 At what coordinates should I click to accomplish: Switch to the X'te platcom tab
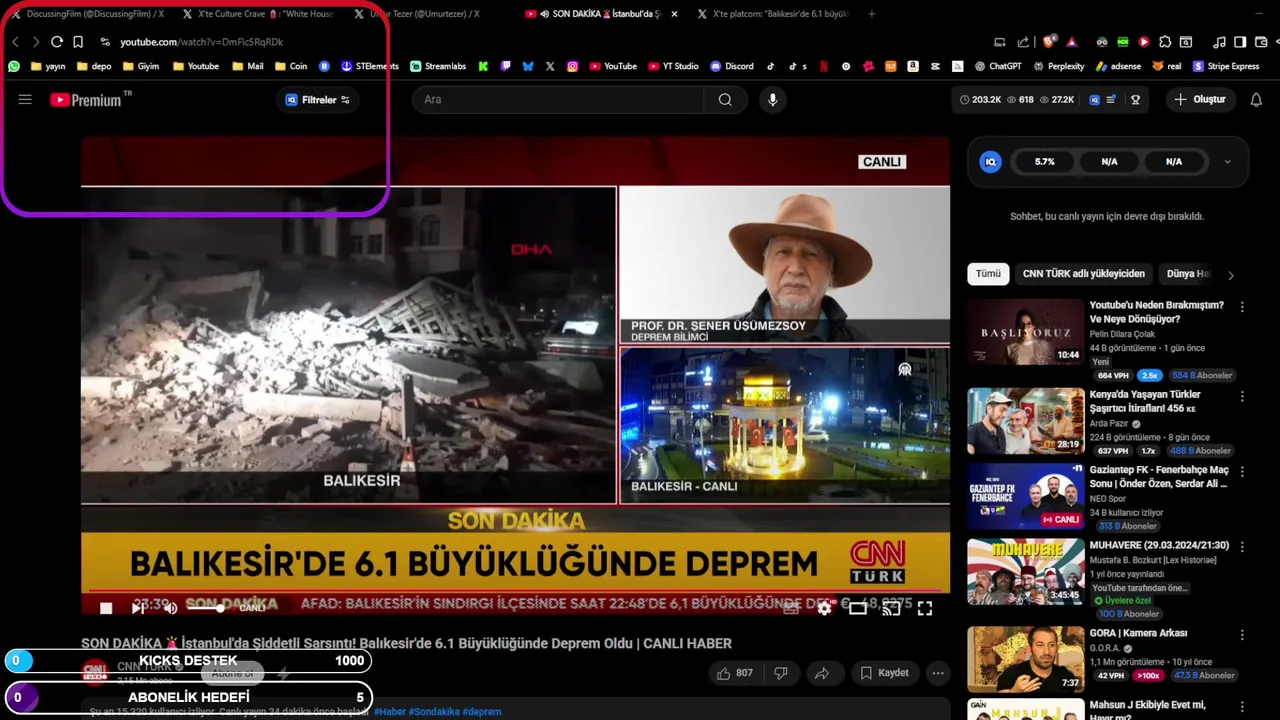[x=773, y=14]
